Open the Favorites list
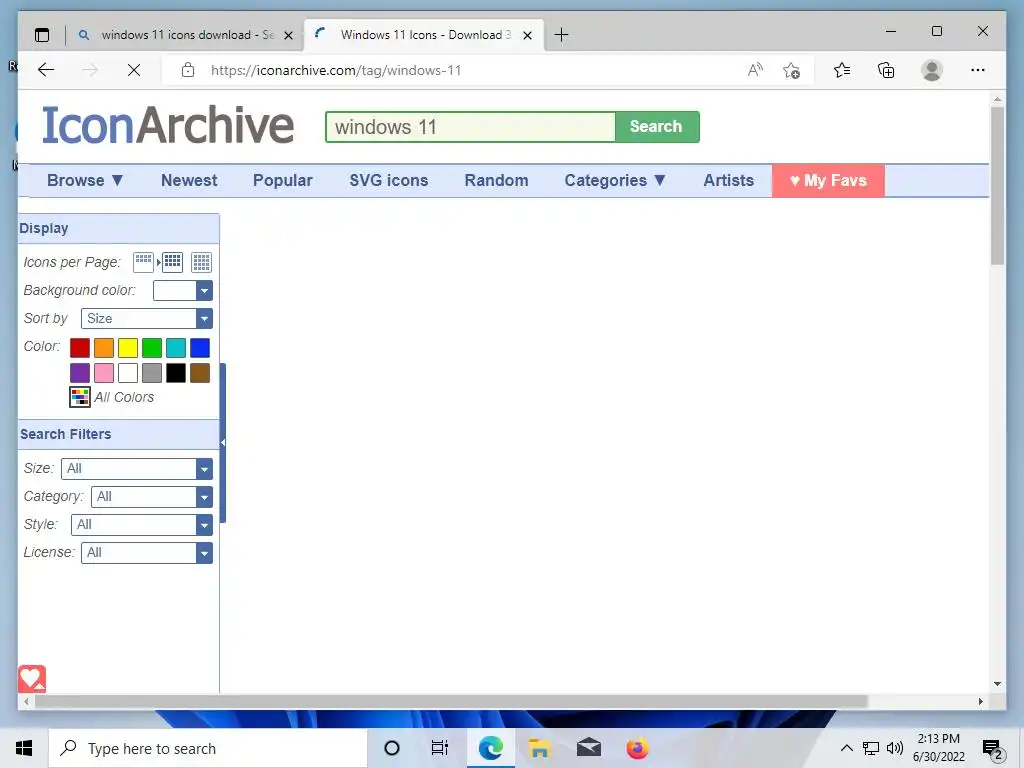 pos(842,70)
